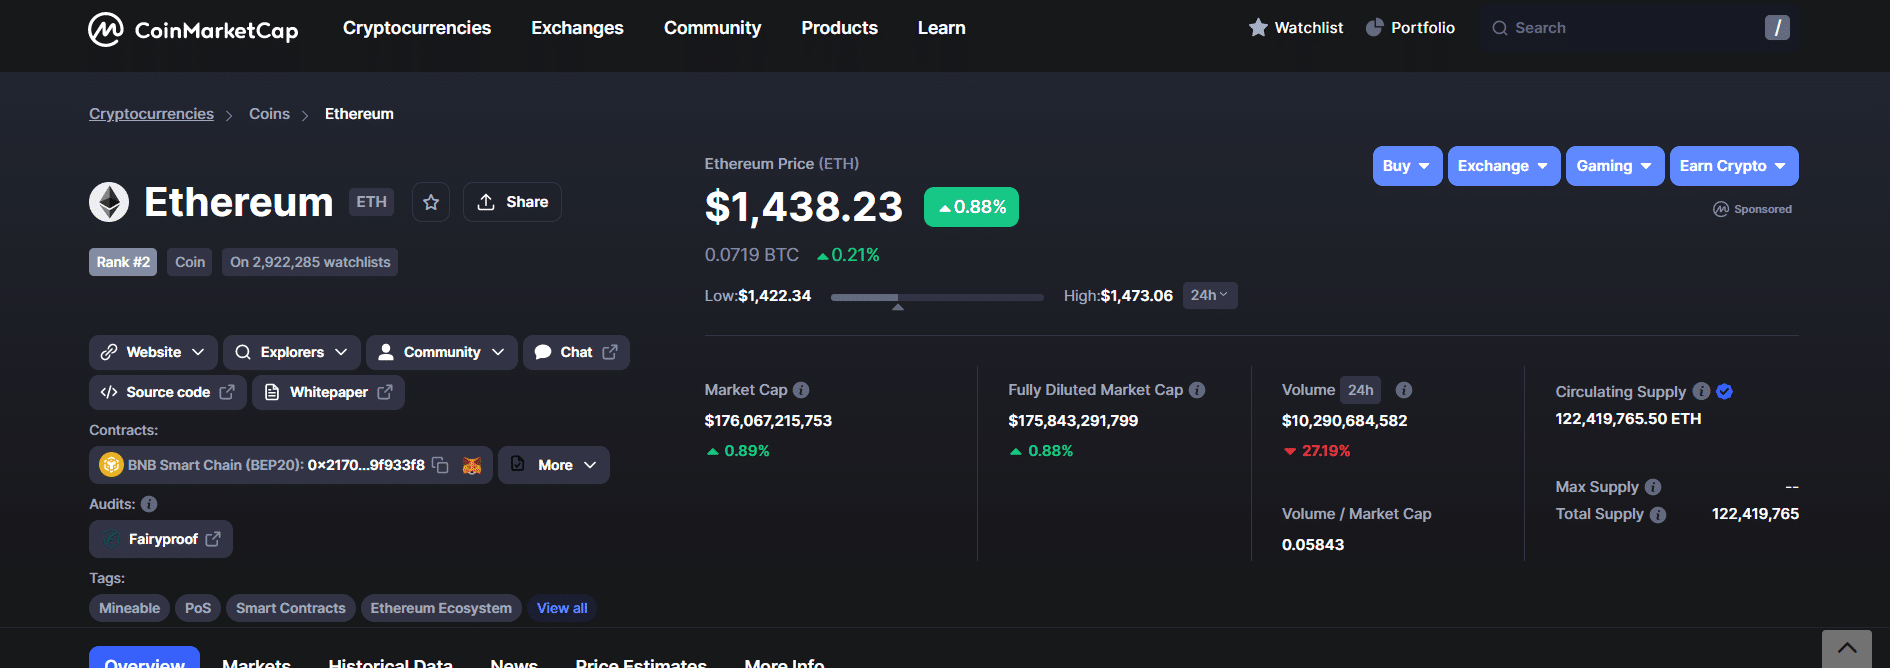The height and width of the screenshot is (668, 1890).
Task: Click the $1,438.23 price value
Action: (804, 207)
